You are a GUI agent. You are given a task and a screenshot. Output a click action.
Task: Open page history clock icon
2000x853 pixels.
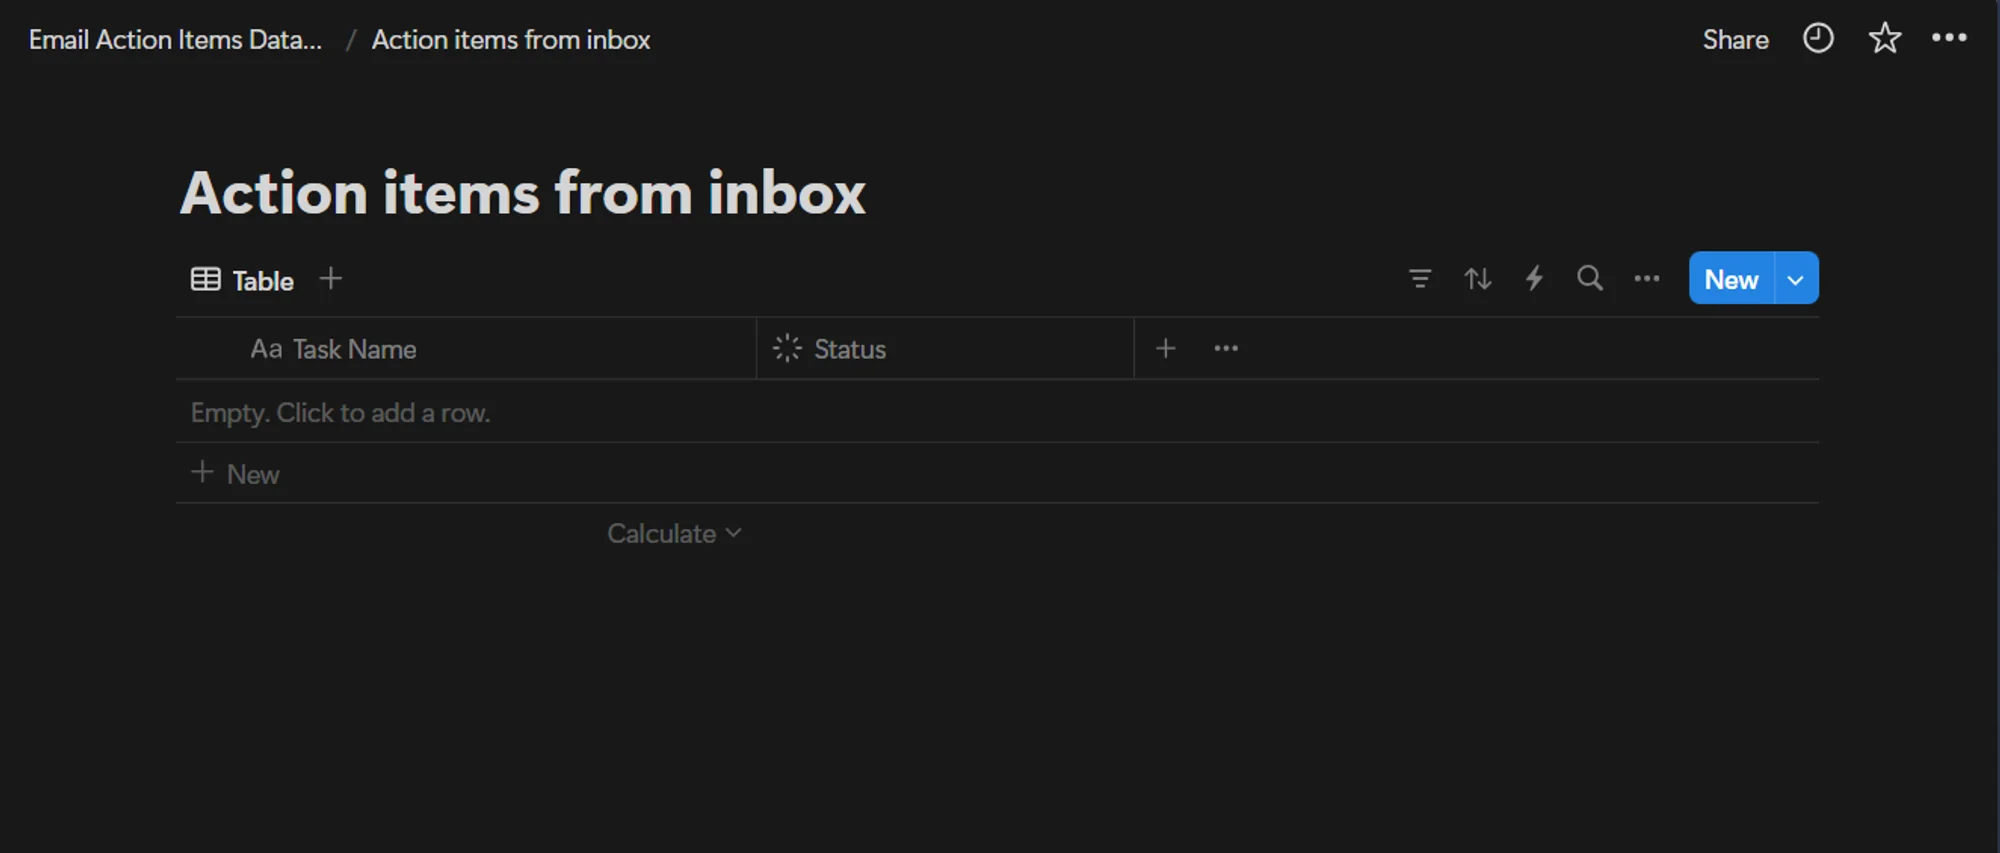point(1818,39)
